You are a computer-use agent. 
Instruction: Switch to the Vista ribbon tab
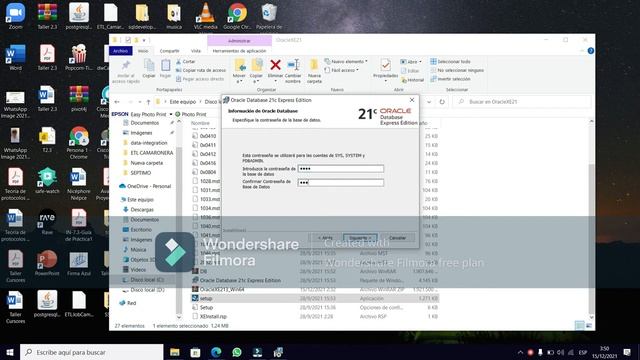pyautogui.click(x=196, y=51)
